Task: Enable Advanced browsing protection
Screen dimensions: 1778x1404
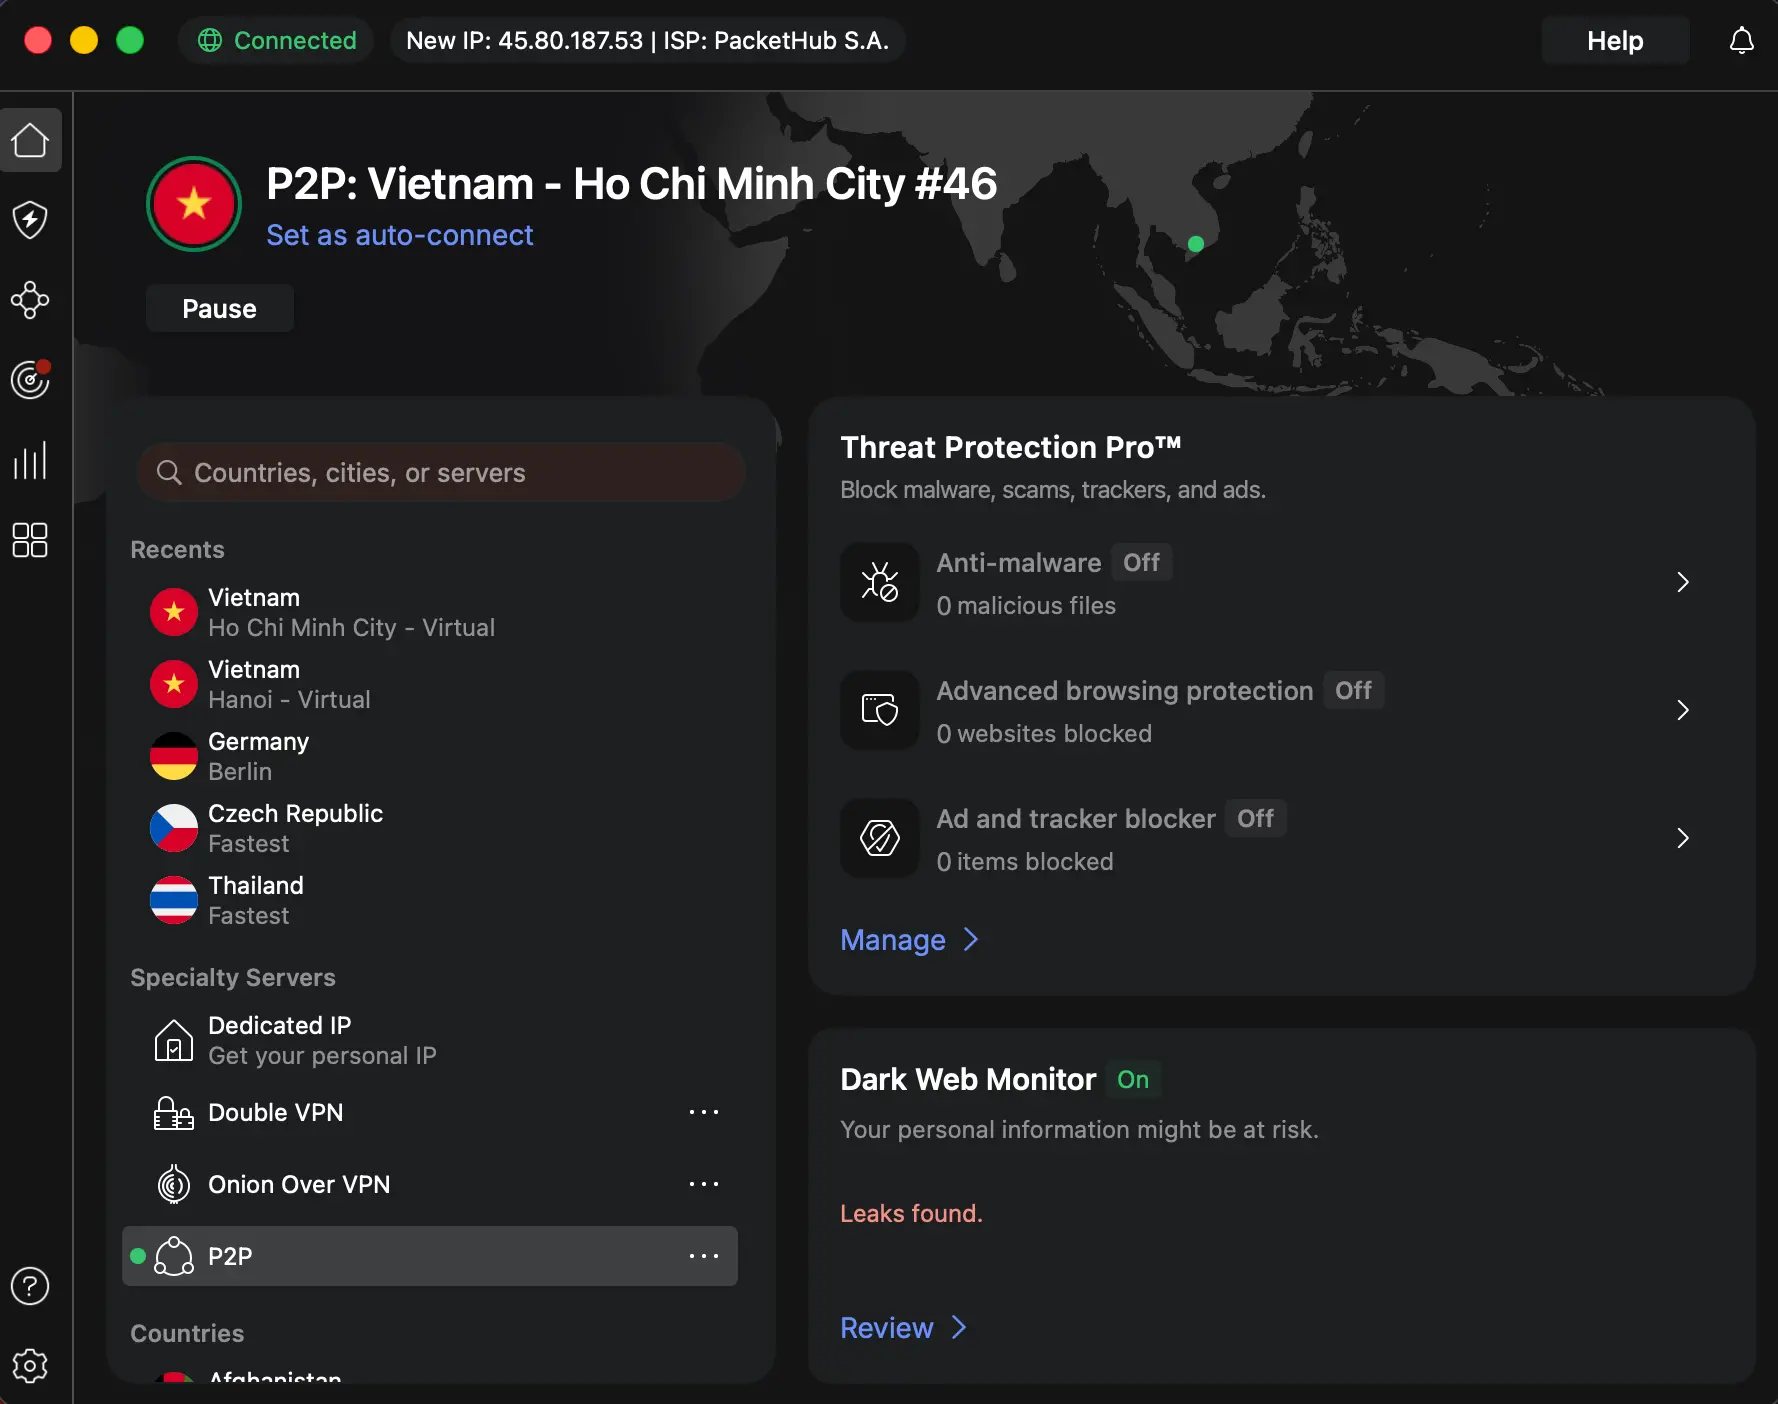Action: tap(1353, 690)
